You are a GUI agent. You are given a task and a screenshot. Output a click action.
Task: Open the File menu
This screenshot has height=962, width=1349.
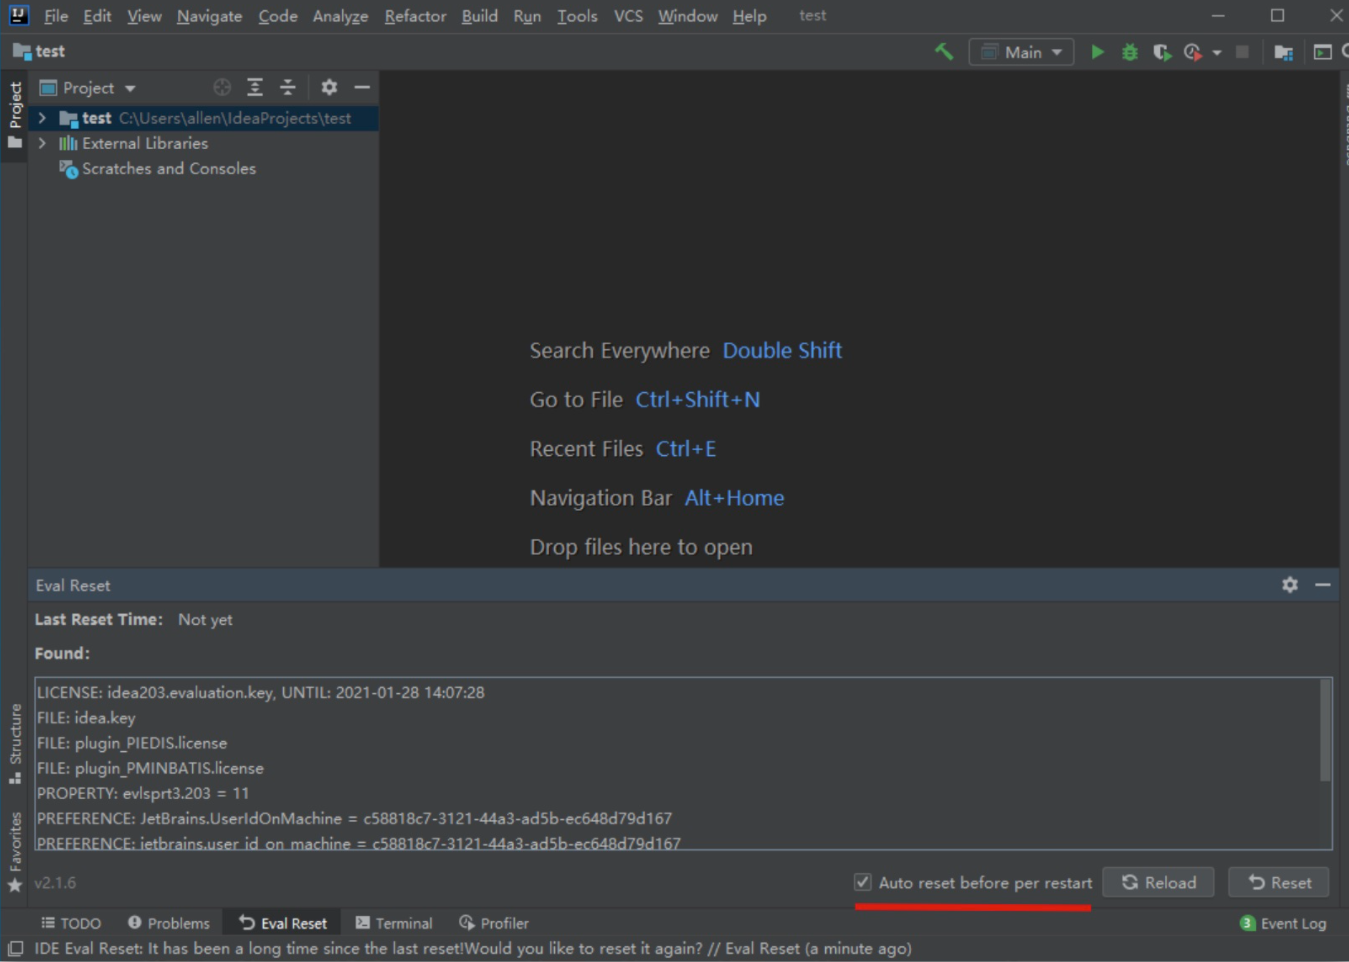click(x=56, y=16)
